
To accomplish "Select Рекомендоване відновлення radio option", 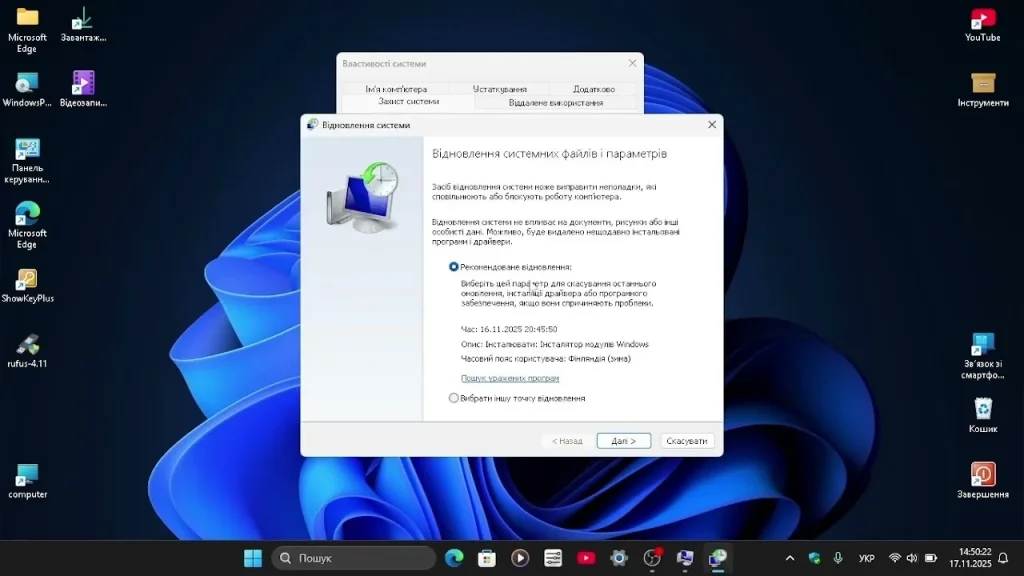I will [x=453, y=267].
